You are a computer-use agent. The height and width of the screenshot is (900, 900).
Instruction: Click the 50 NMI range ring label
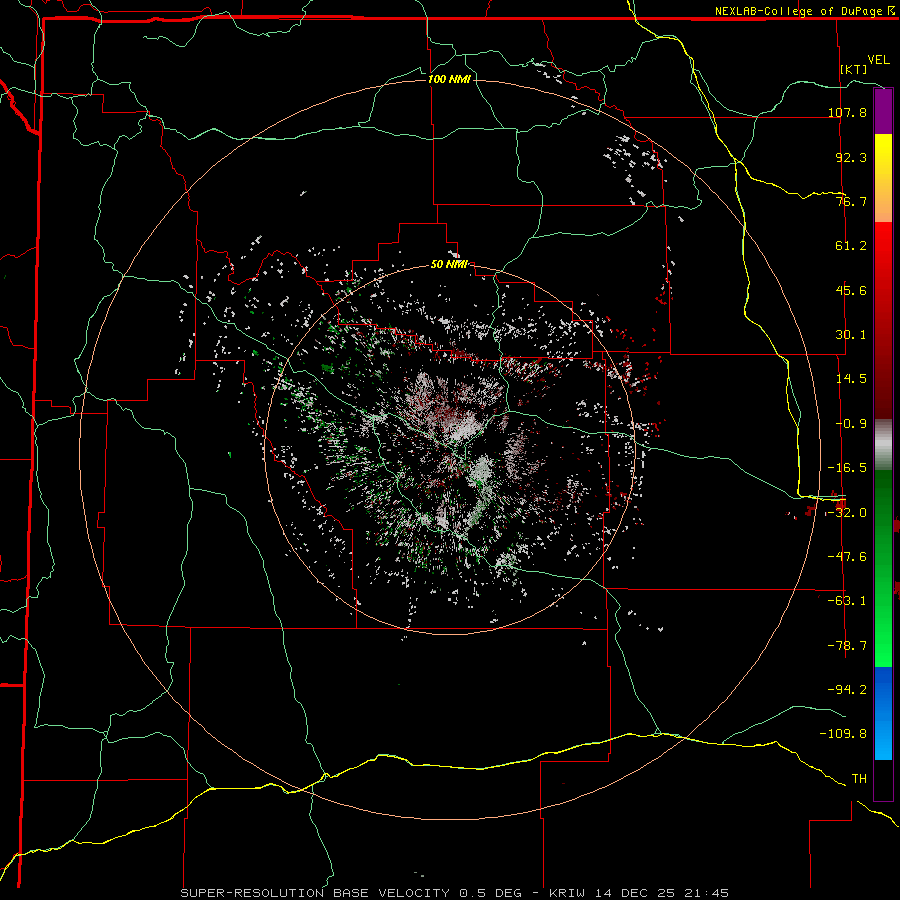[x=449, y=265]
